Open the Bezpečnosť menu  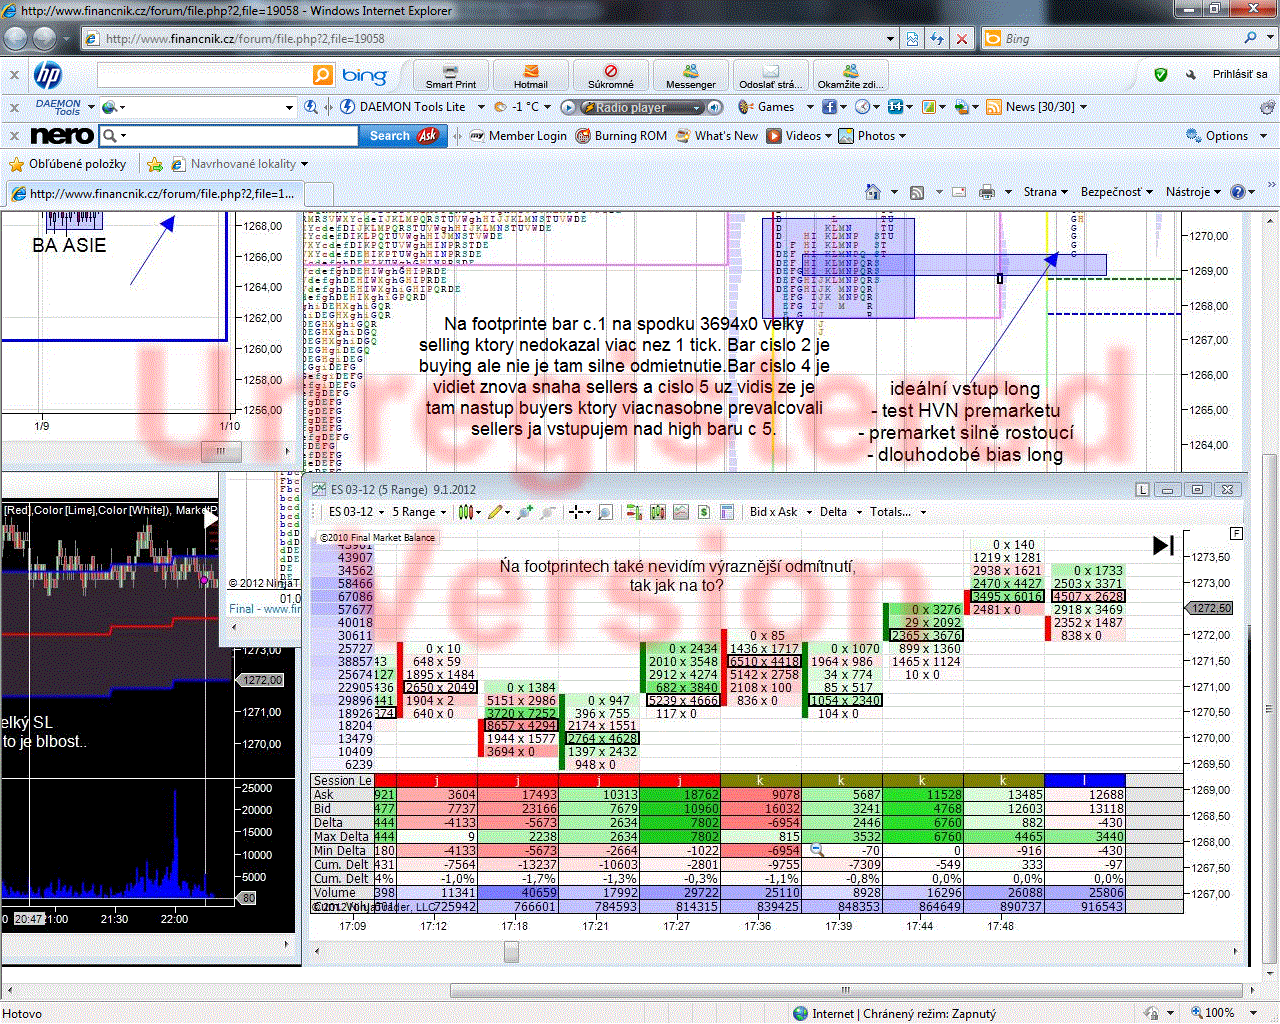(x=1116, y=192)
